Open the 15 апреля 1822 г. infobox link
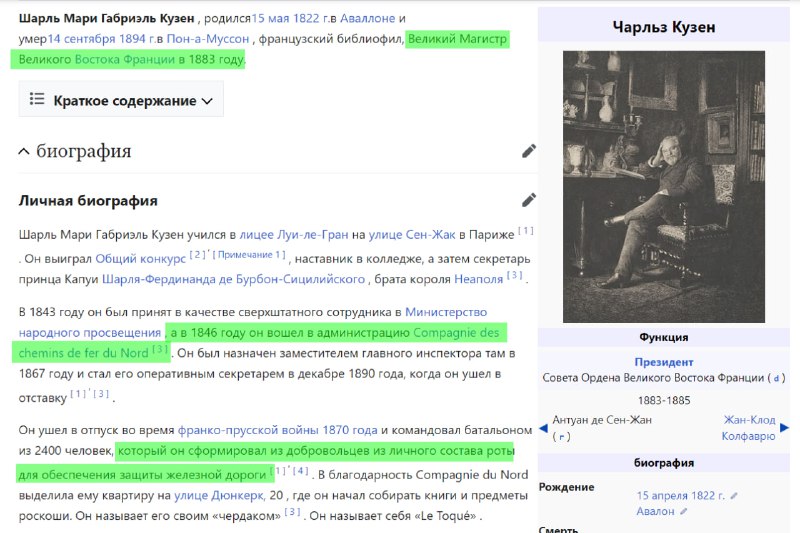Image resolution: width=800 pixels, height=533 pixels. tap(681, 496)
